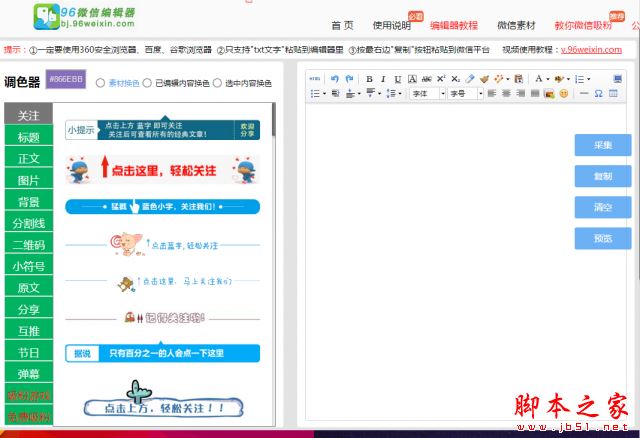
Task: Select the paste plain text icon
Action: pos(518,79)
